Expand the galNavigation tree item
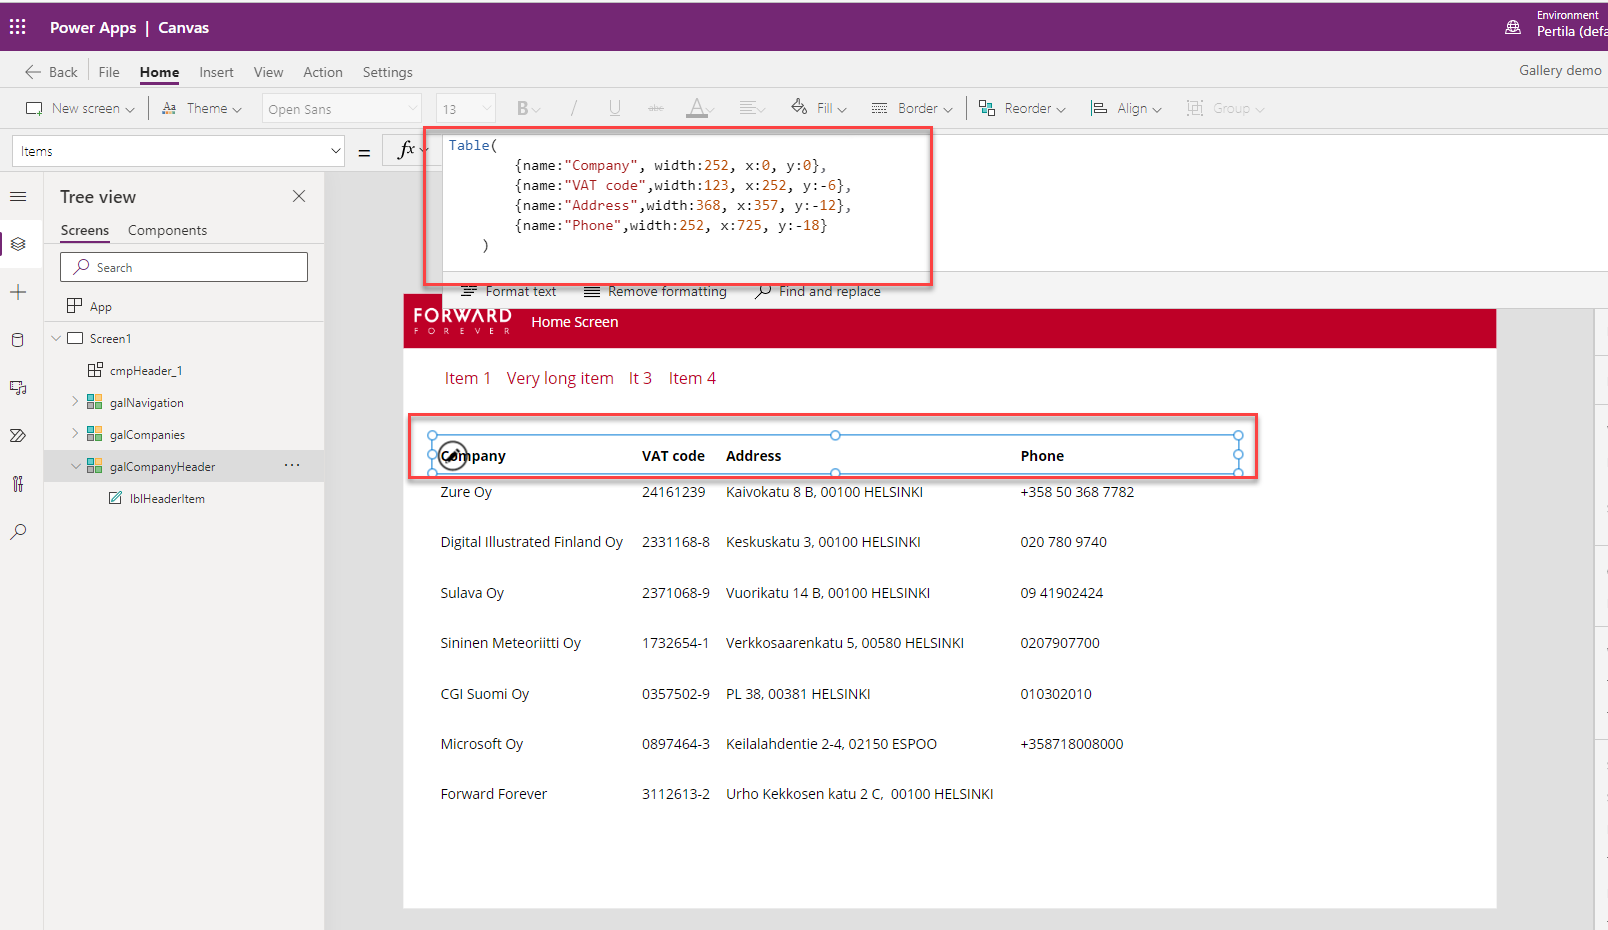The image size is (1608, 930). click(74, 402)
